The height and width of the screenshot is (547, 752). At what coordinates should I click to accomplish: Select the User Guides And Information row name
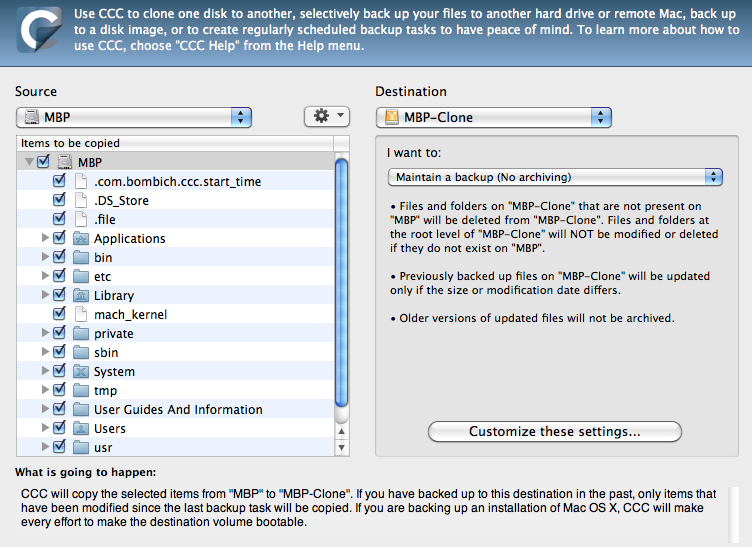pyautogui.click(x=178, y=409)
